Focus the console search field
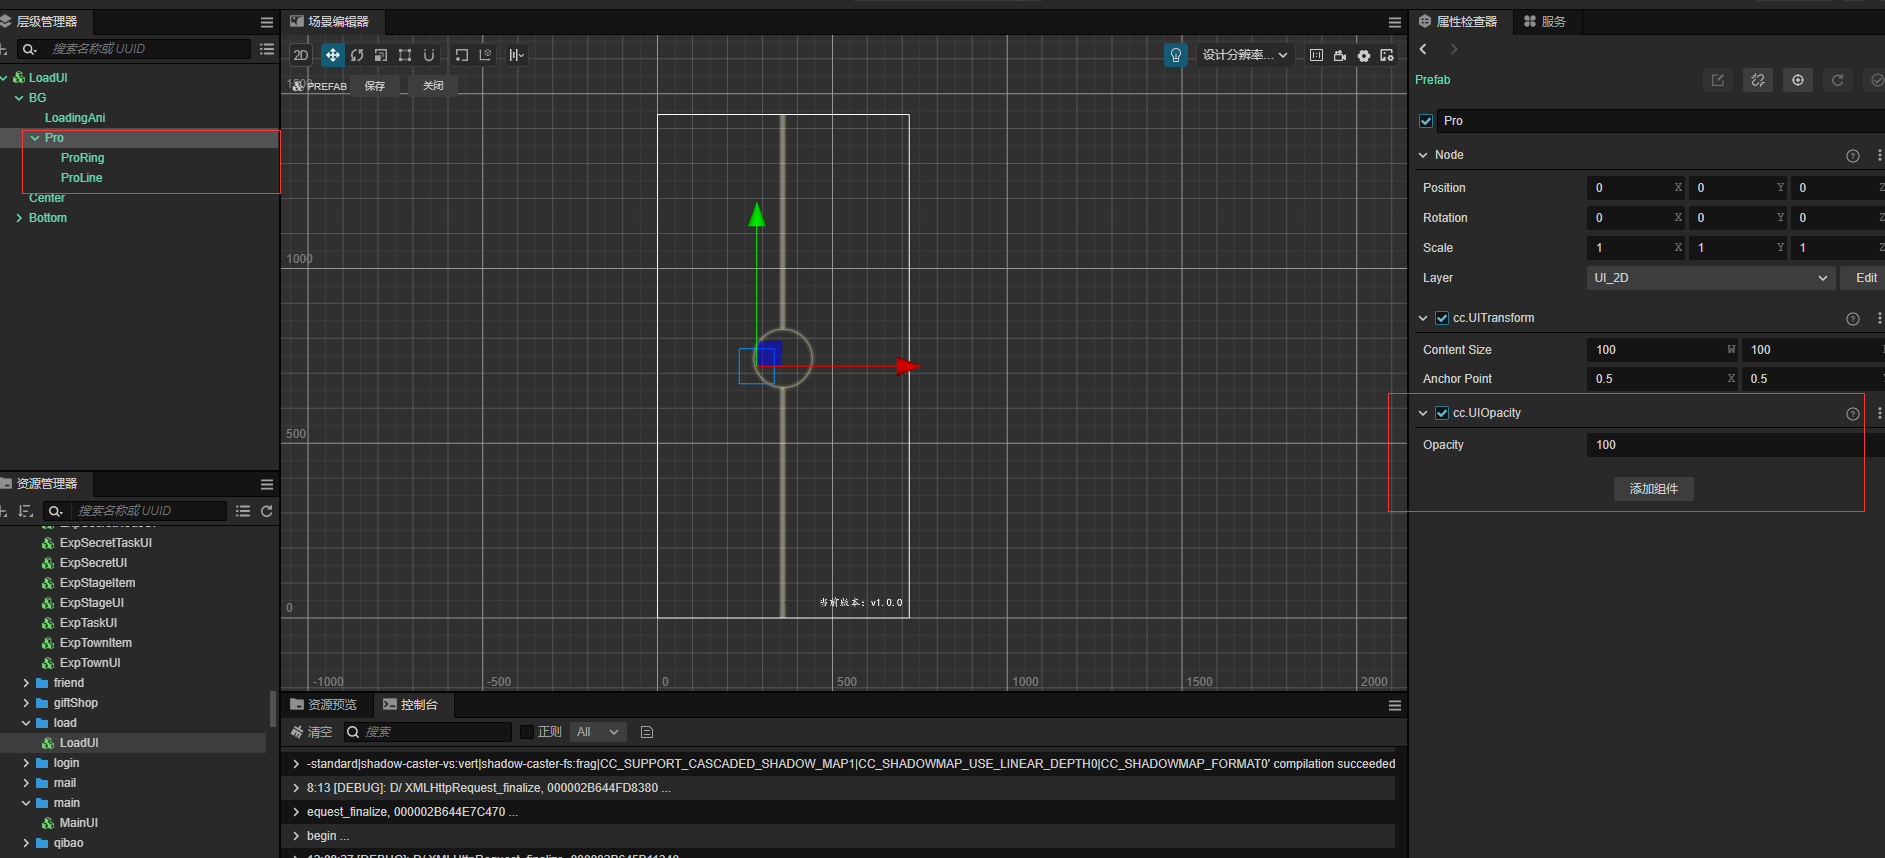This screenshot has height=858, width=1885. pos(428,732)
